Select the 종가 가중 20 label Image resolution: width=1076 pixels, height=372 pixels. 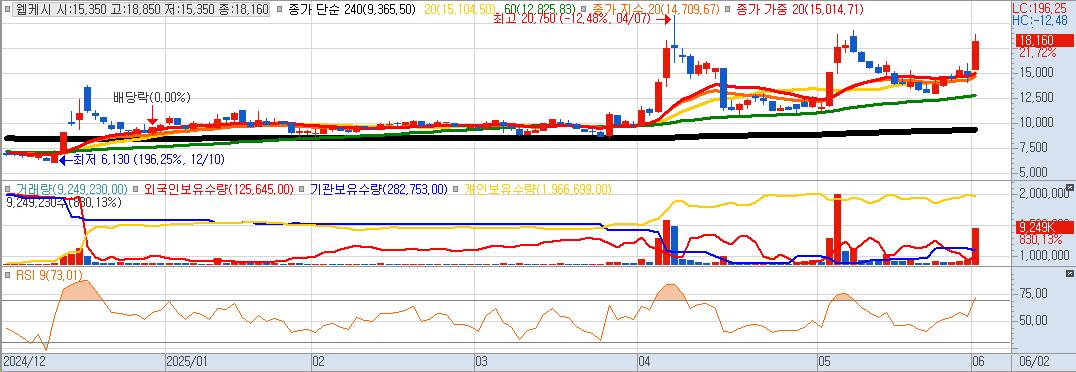[799, 11]
